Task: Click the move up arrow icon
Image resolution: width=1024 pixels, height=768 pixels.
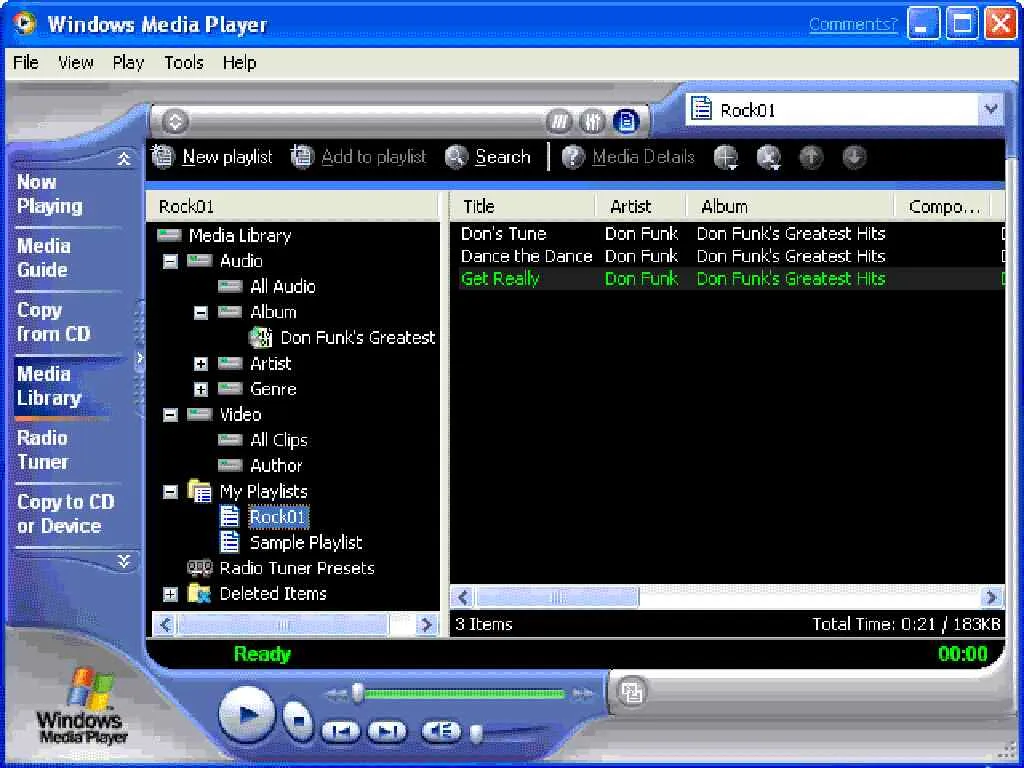Action: (x=811, y=157)
